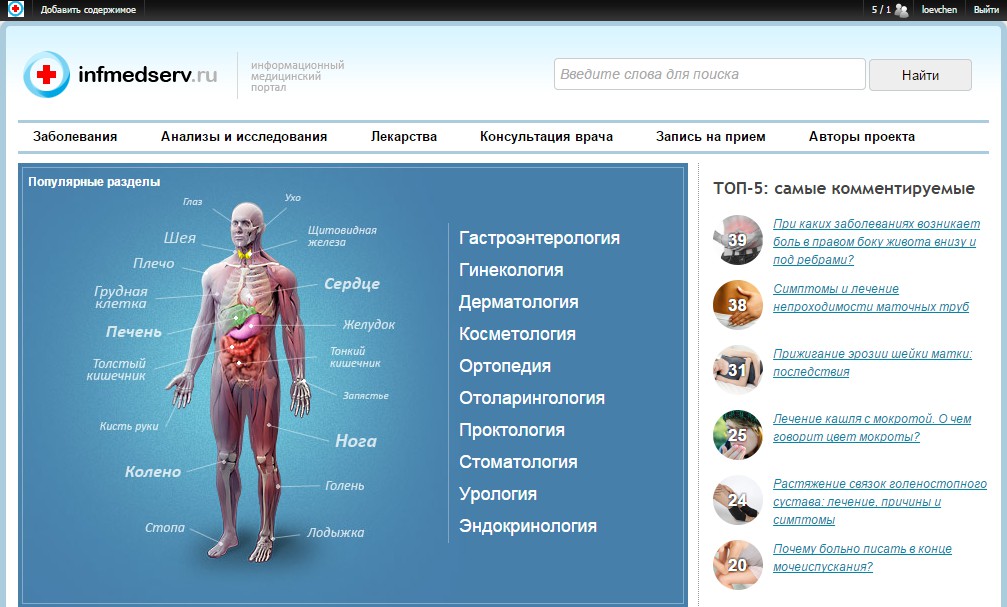The image size is (1007, 607).
Task: Open the 'Урология' section
Action: [498, 494]
